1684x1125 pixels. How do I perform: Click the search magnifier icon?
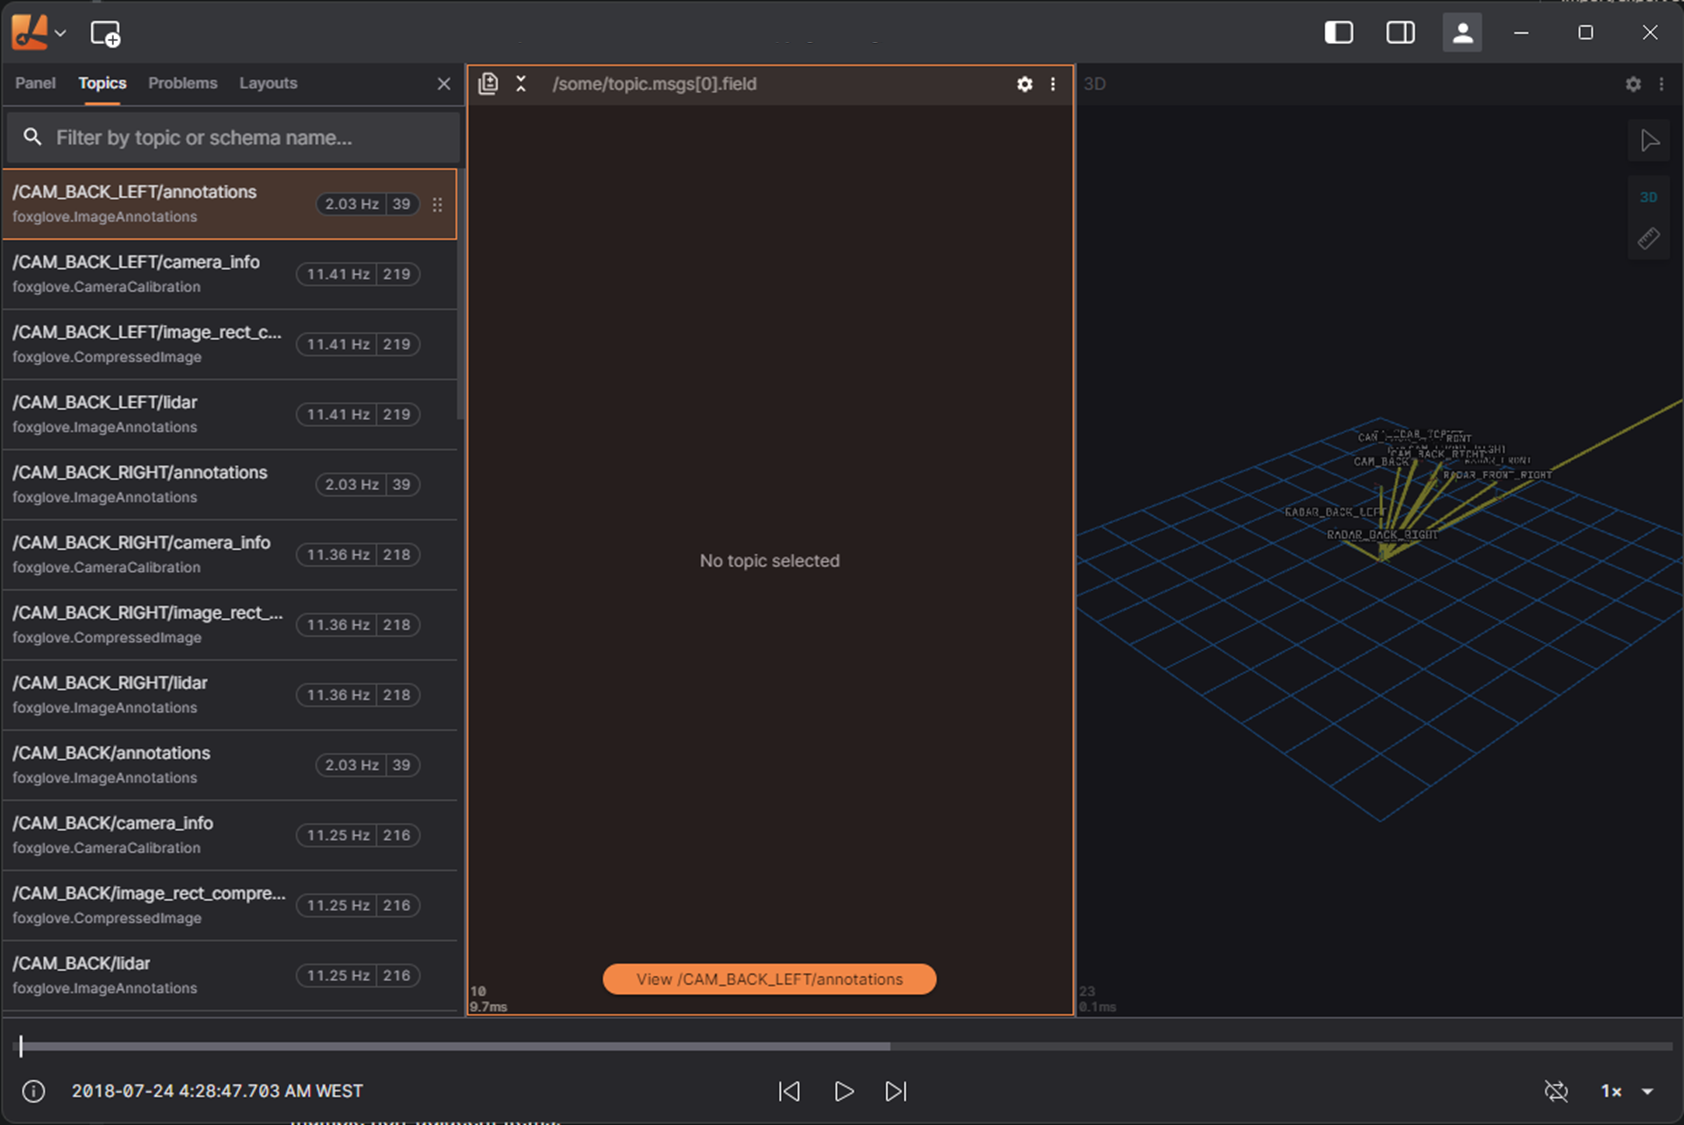coord(32,137)
